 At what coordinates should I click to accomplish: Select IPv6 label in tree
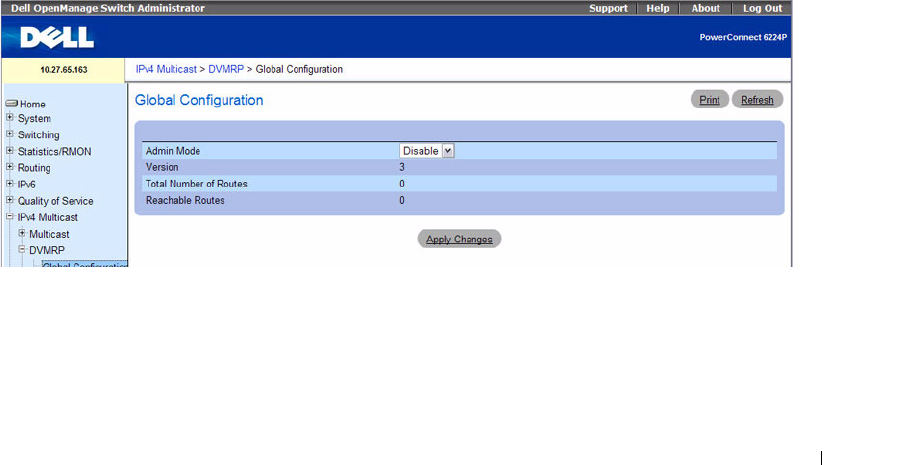coord(26,185)
